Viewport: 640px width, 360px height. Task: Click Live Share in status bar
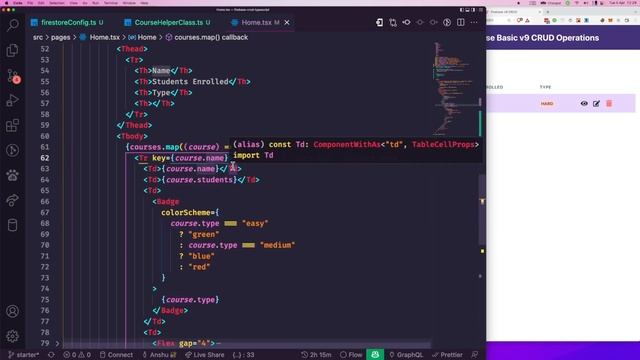point(204,355)
